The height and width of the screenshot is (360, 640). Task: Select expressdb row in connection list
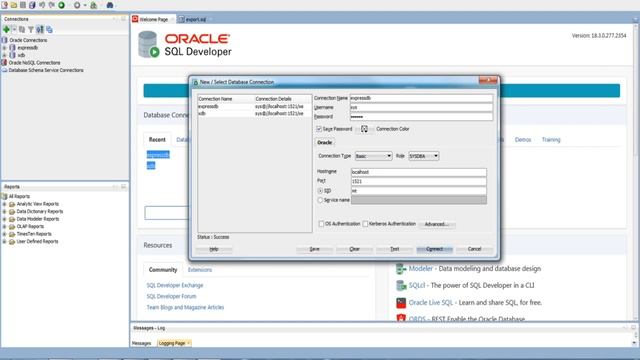click(254, 107)
